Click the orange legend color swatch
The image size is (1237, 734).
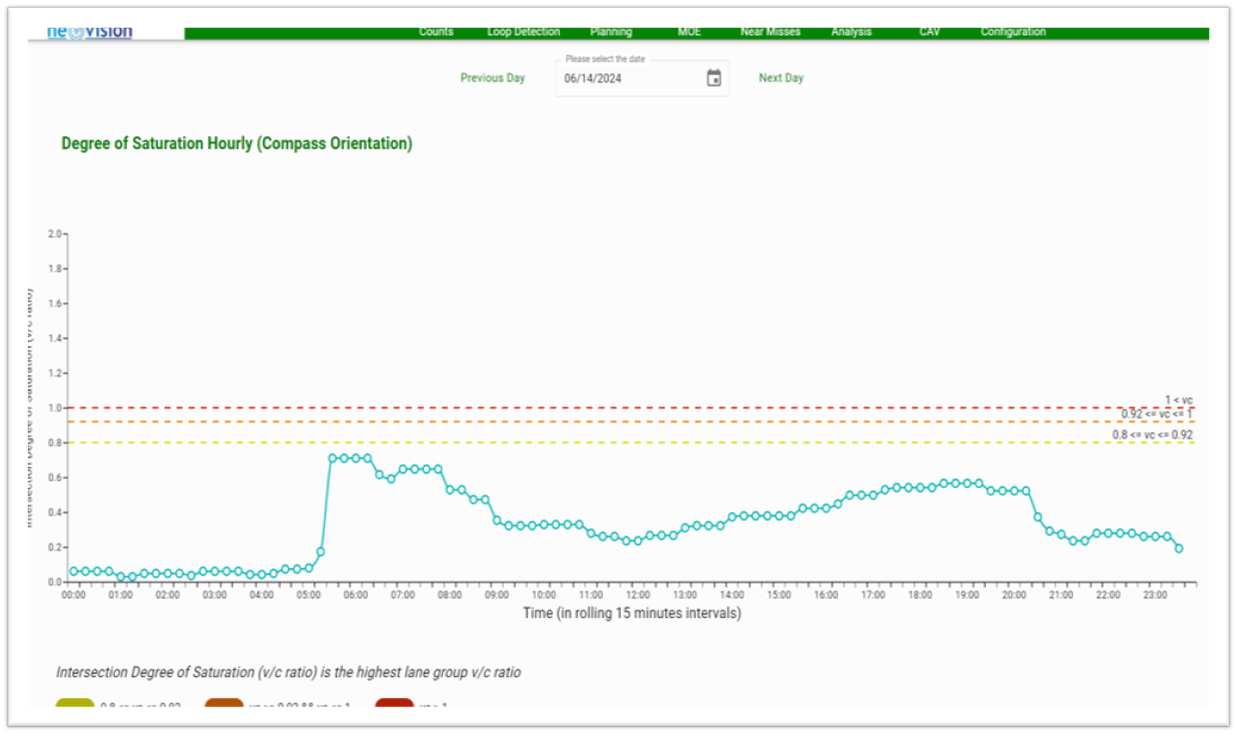click(x=224, y=703)
